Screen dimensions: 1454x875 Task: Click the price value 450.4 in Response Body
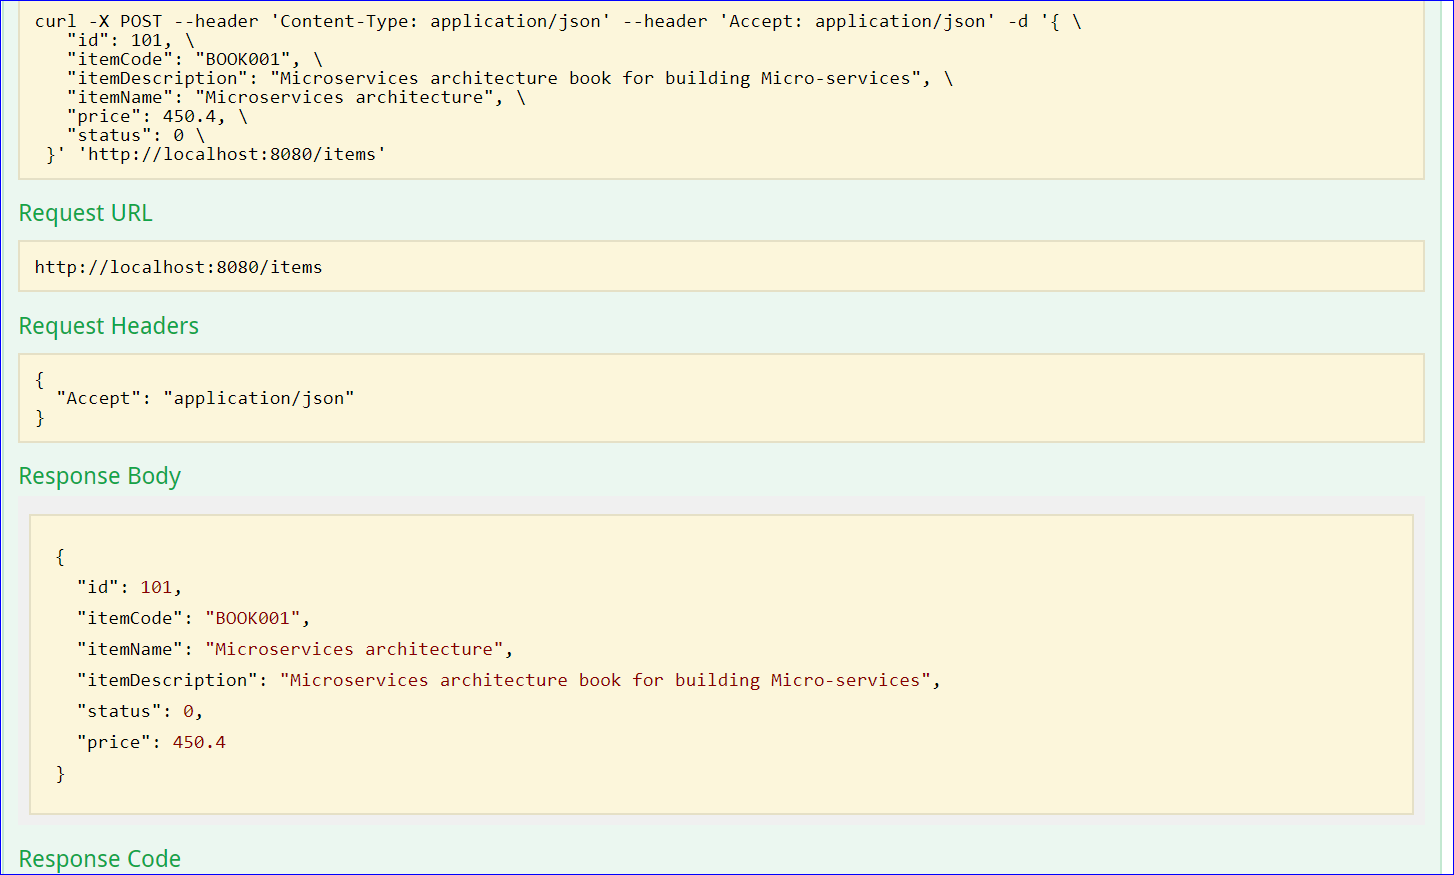pyautogui.click(x=199, y=742)
